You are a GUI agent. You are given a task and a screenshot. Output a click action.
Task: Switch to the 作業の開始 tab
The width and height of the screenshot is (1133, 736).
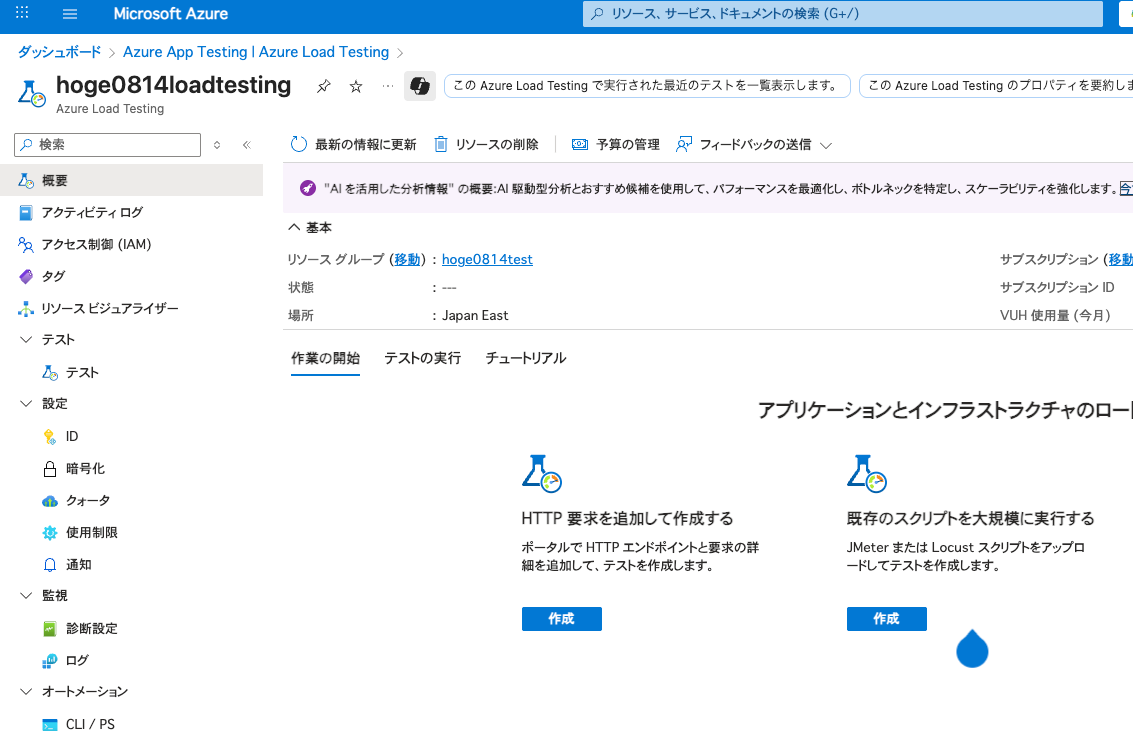point(325,358)
